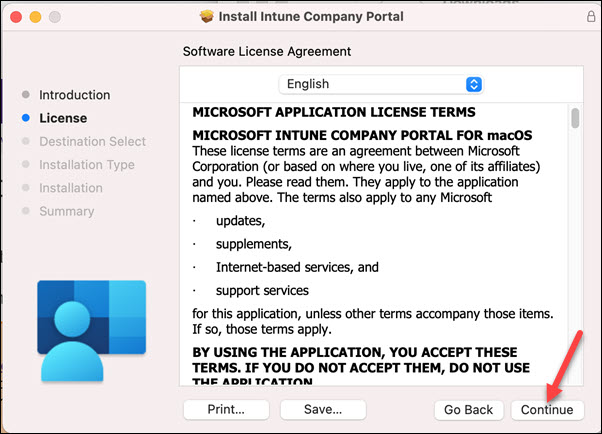Click the 'Software License Agreement' heading
Screen dimensions: 602x434
point(267,51)
